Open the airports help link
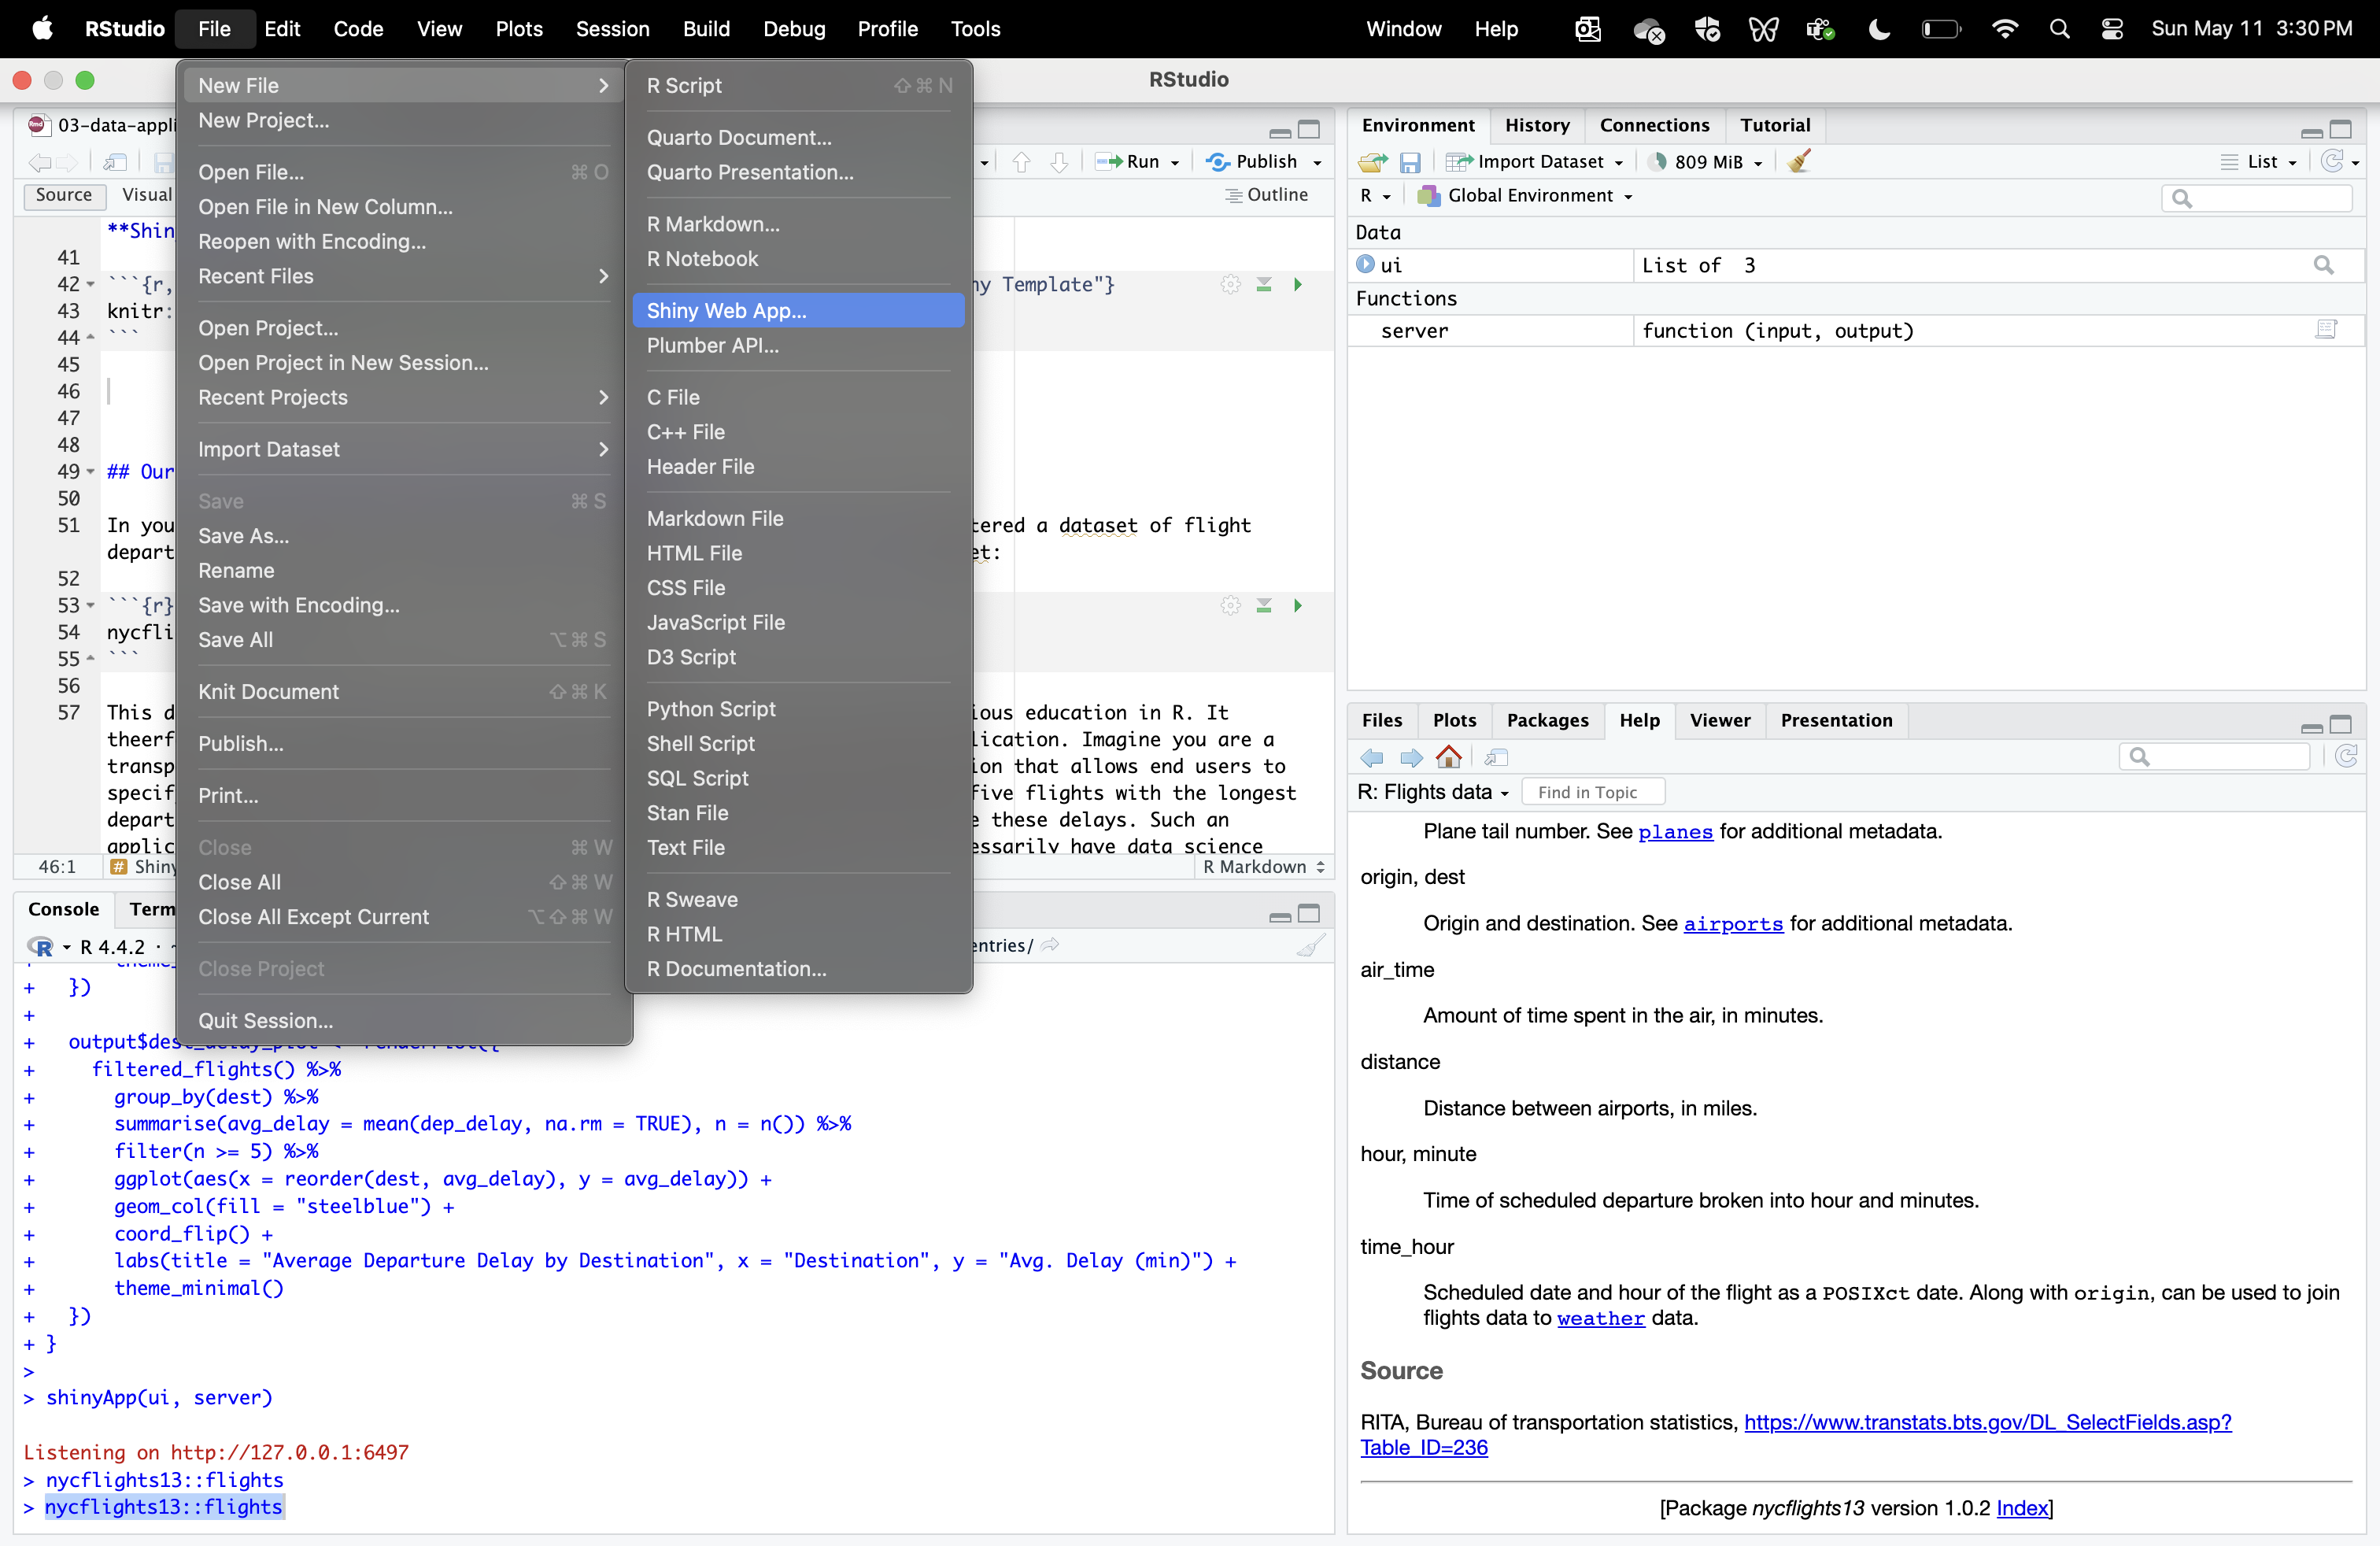2380x1546 pixels. (1733, 924)
